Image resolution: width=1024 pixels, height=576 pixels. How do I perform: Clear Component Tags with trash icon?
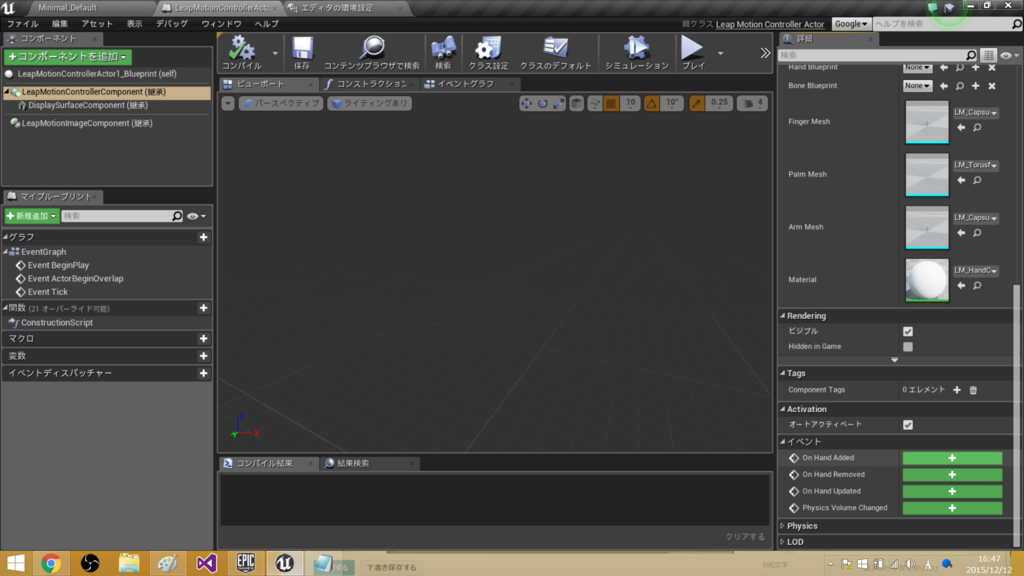pyautogui.click(x=973, y=390)
